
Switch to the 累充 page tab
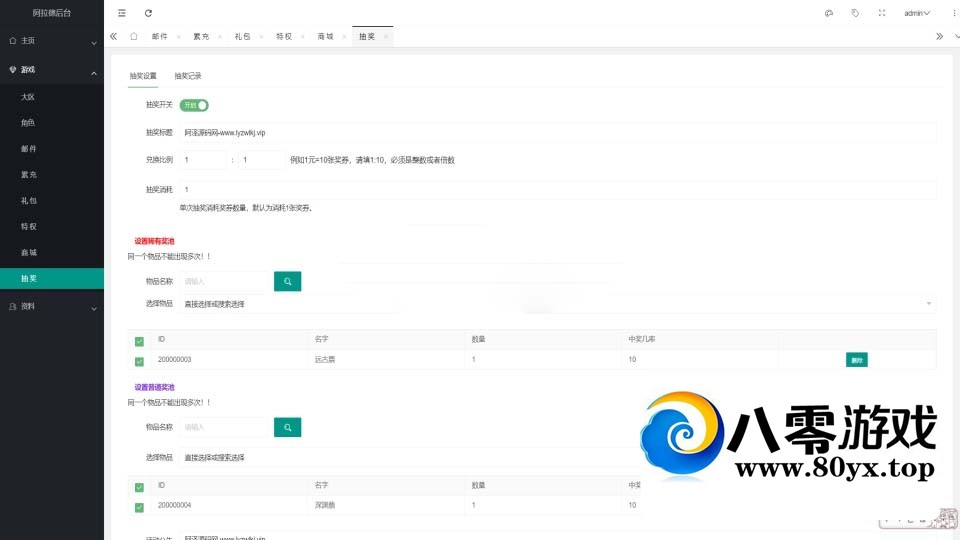click(x=201, y=37)
